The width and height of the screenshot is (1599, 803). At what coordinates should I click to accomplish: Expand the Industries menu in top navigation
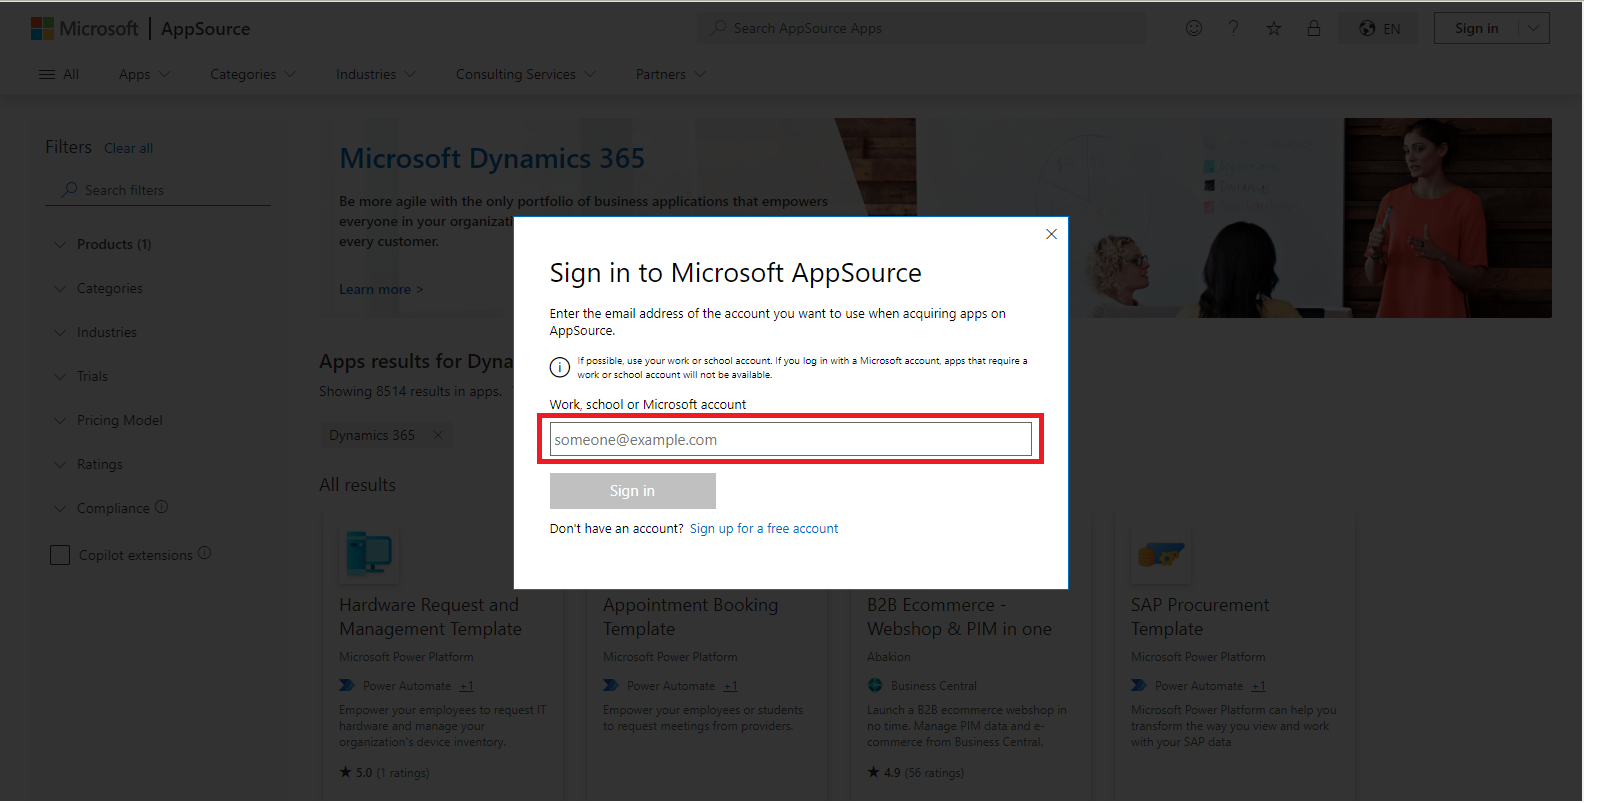coord(376,74)
